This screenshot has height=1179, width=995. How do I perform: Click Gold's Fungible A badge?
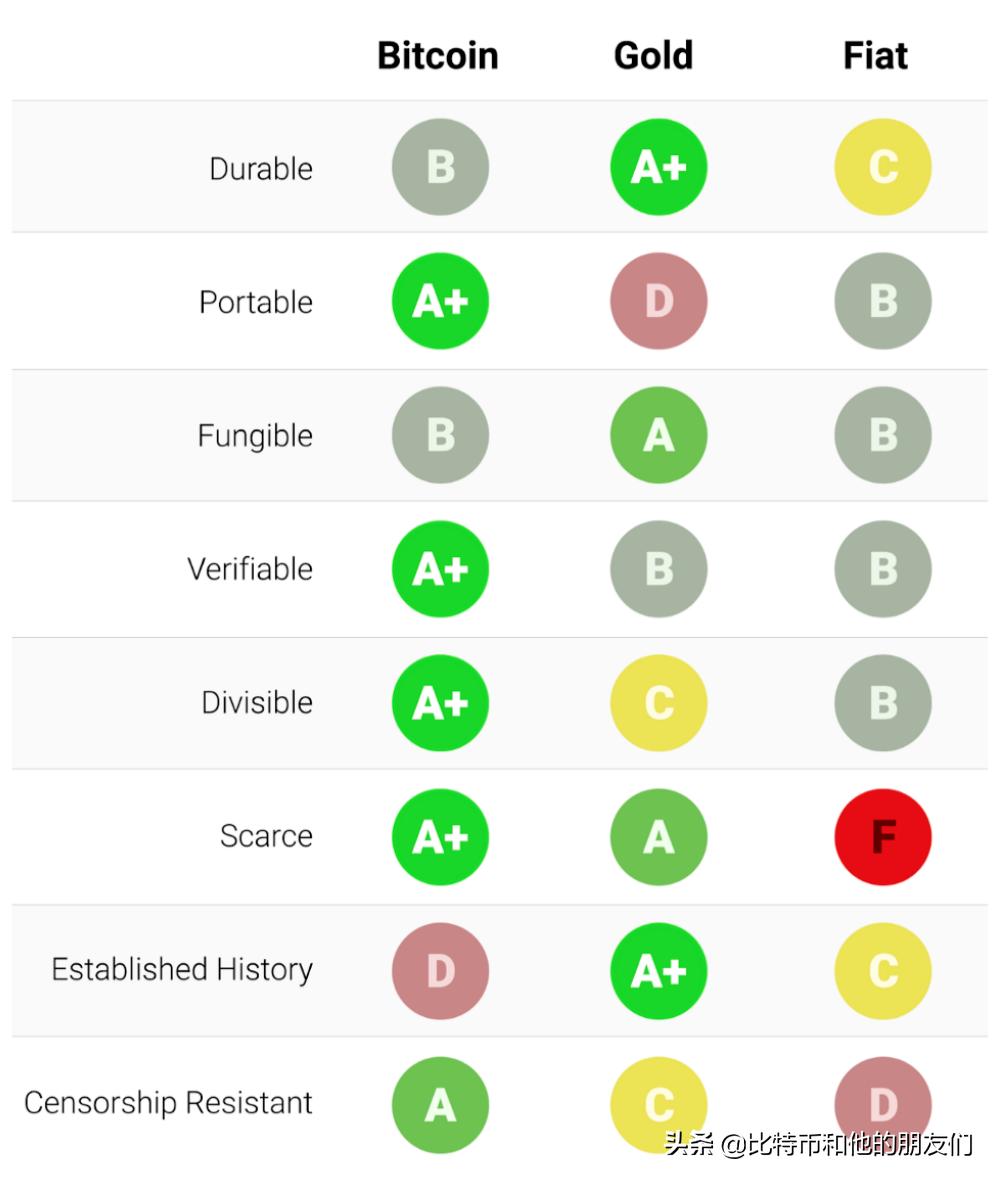pos(659,435)
